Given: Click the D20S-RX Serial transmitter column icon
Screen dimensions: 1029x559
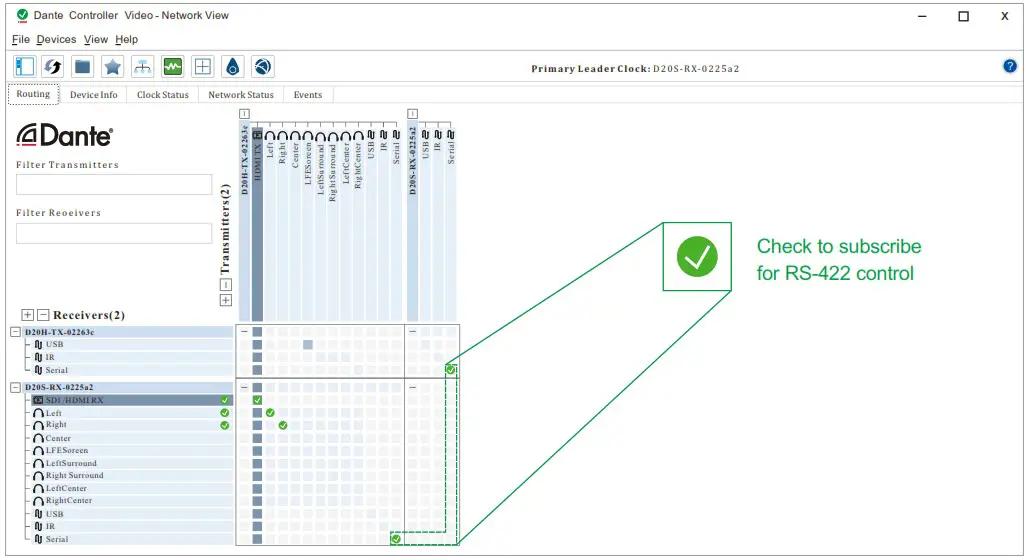Looking at the screenshot, I should [451, 135].
